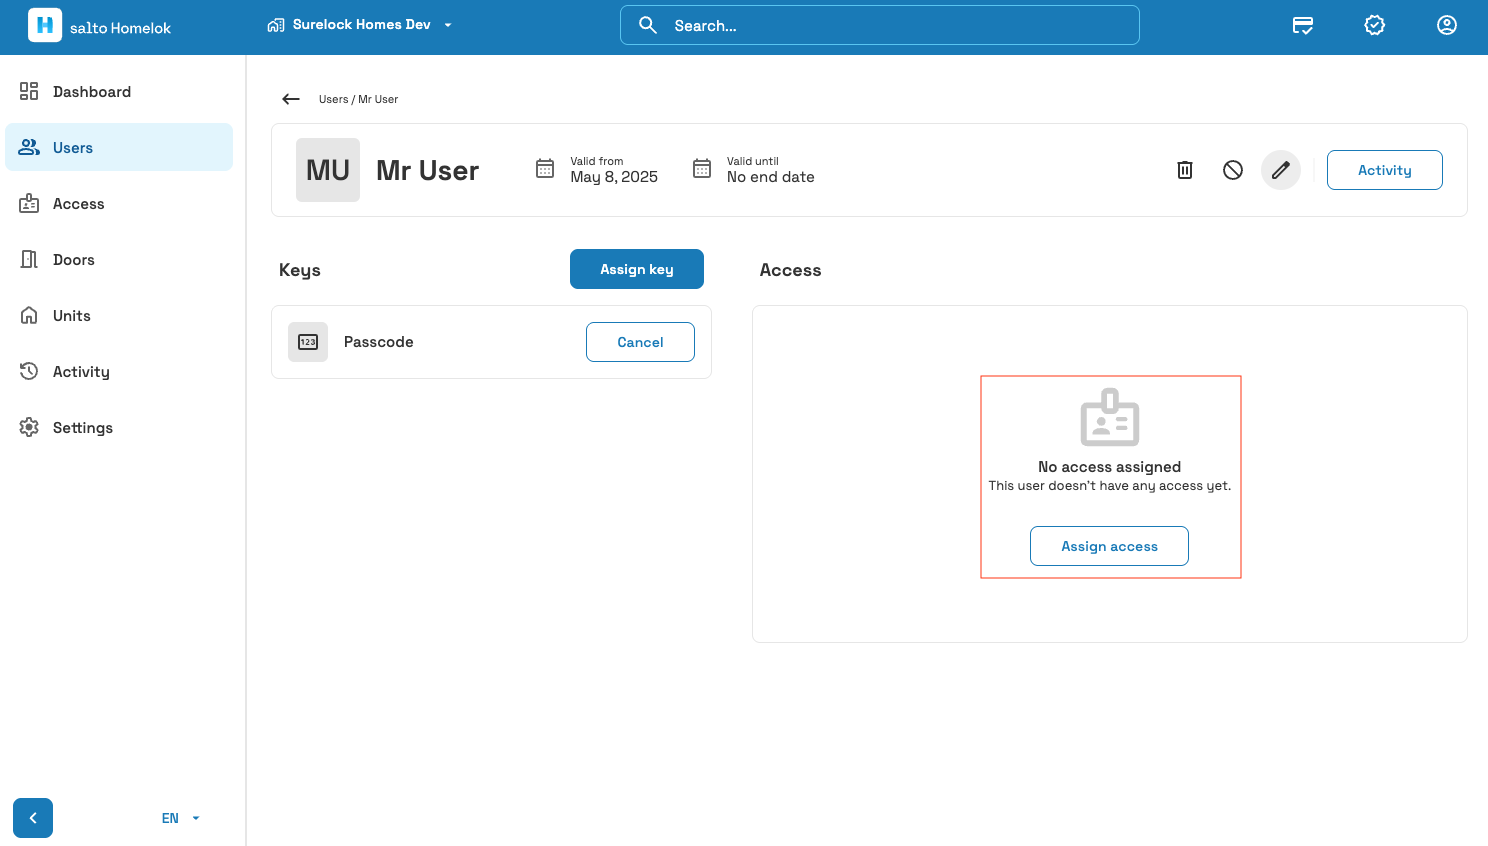Open the EN language dropdown
Image resolution: width=1488 pixels, height=846 pixels.
[x=181, y=818]
